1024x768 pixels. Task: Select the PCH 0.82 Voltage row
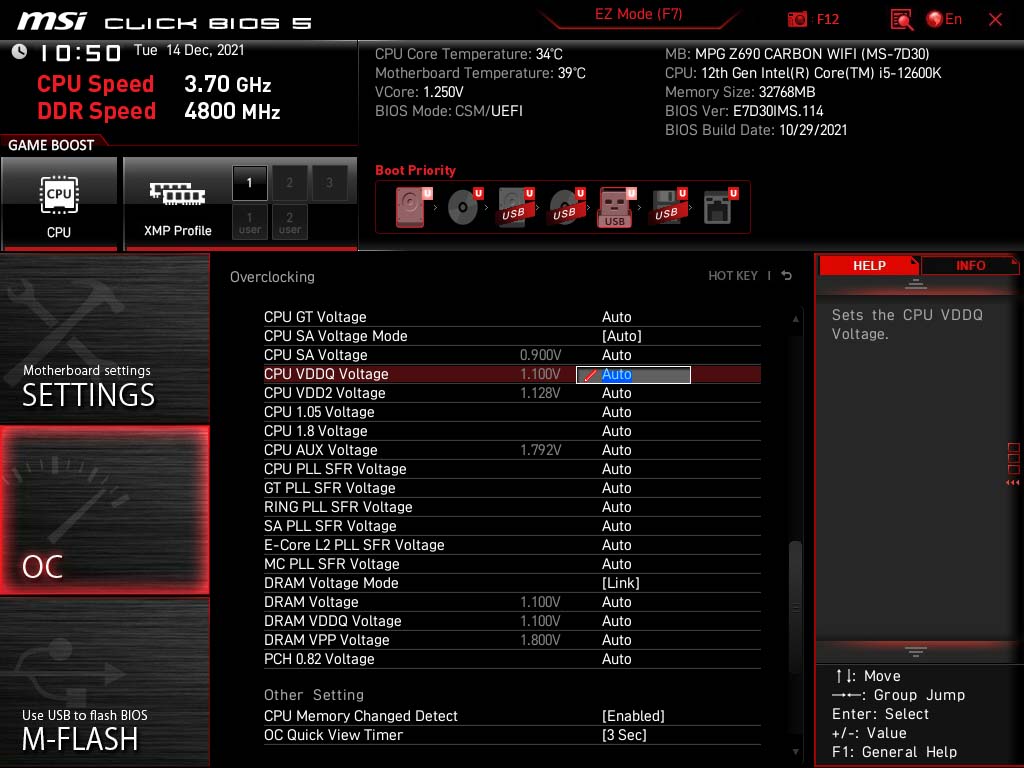512,658
